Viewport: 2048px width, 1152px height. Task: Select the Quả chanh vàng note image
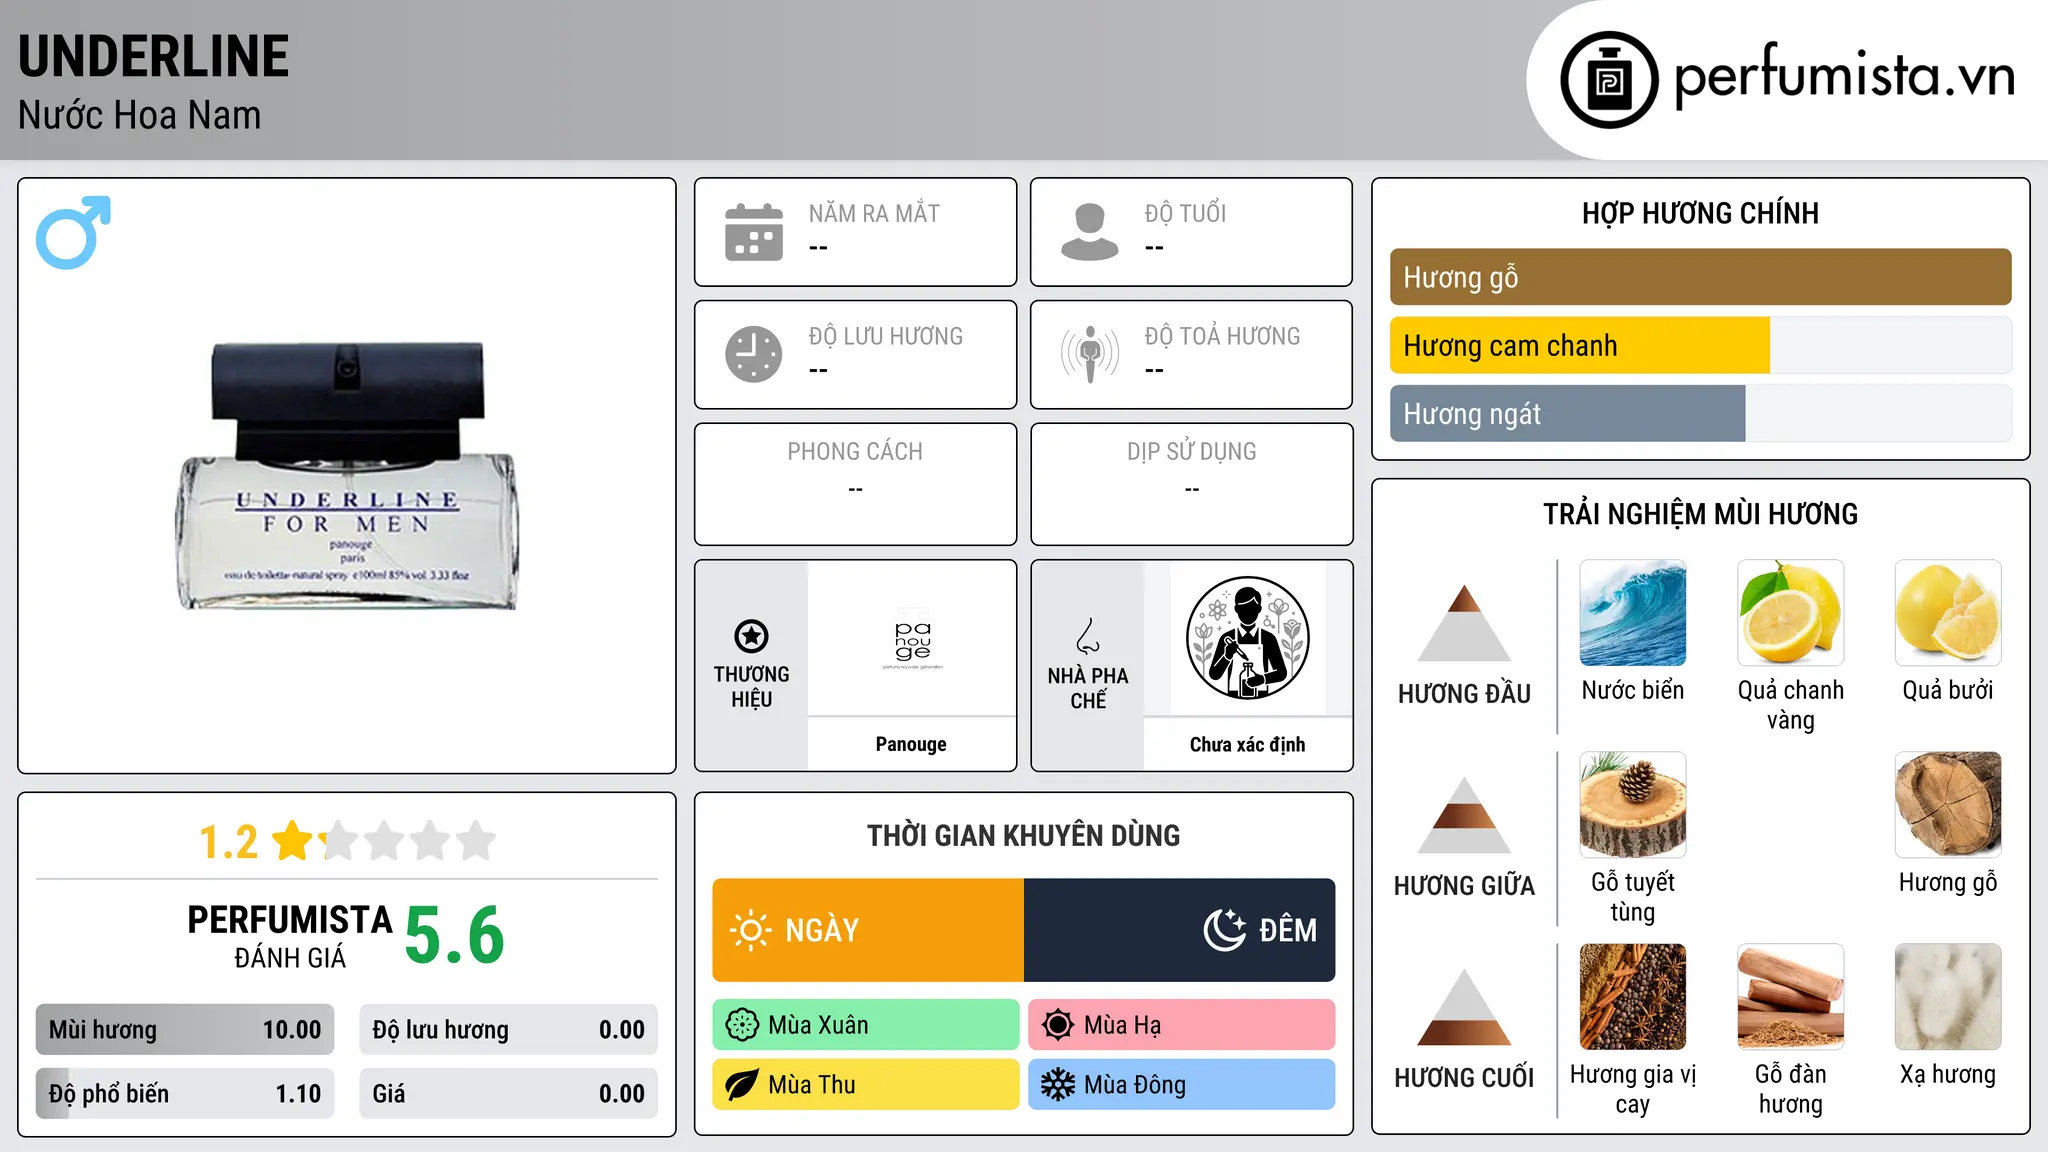(1790, 613)
